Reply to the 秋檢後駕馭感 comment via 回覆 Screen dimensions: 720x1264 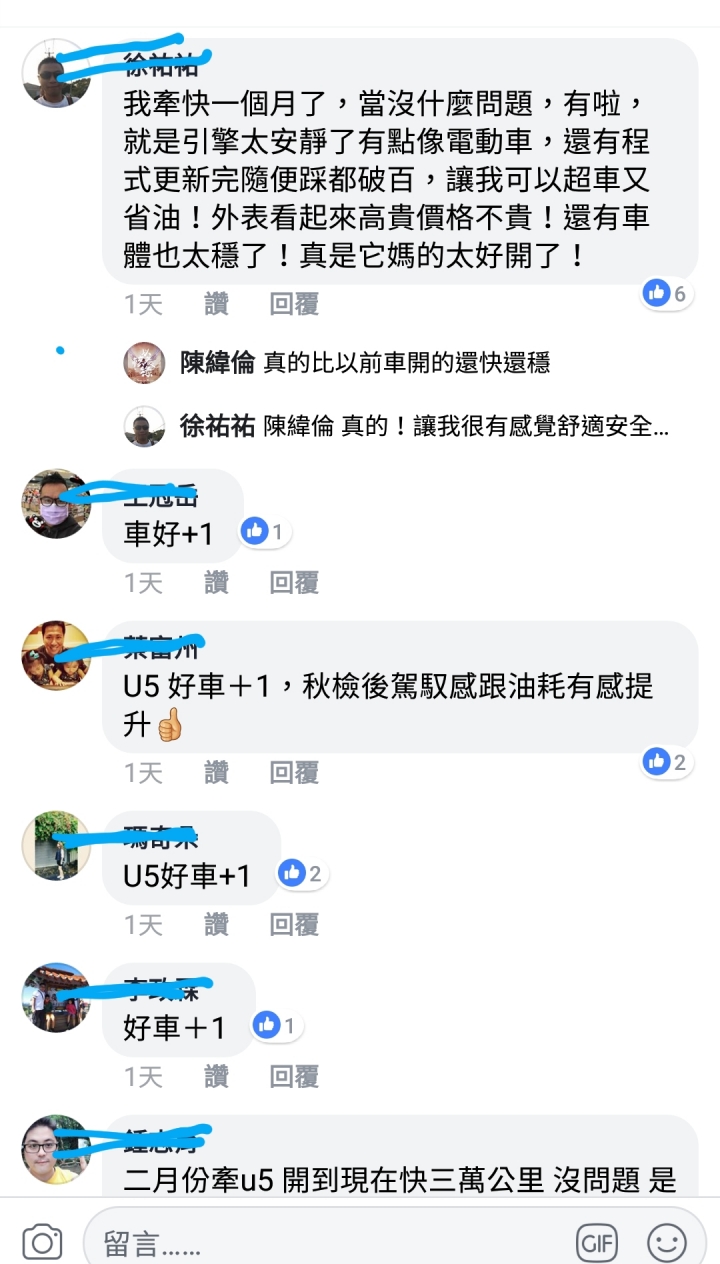(x=294, y=772)
